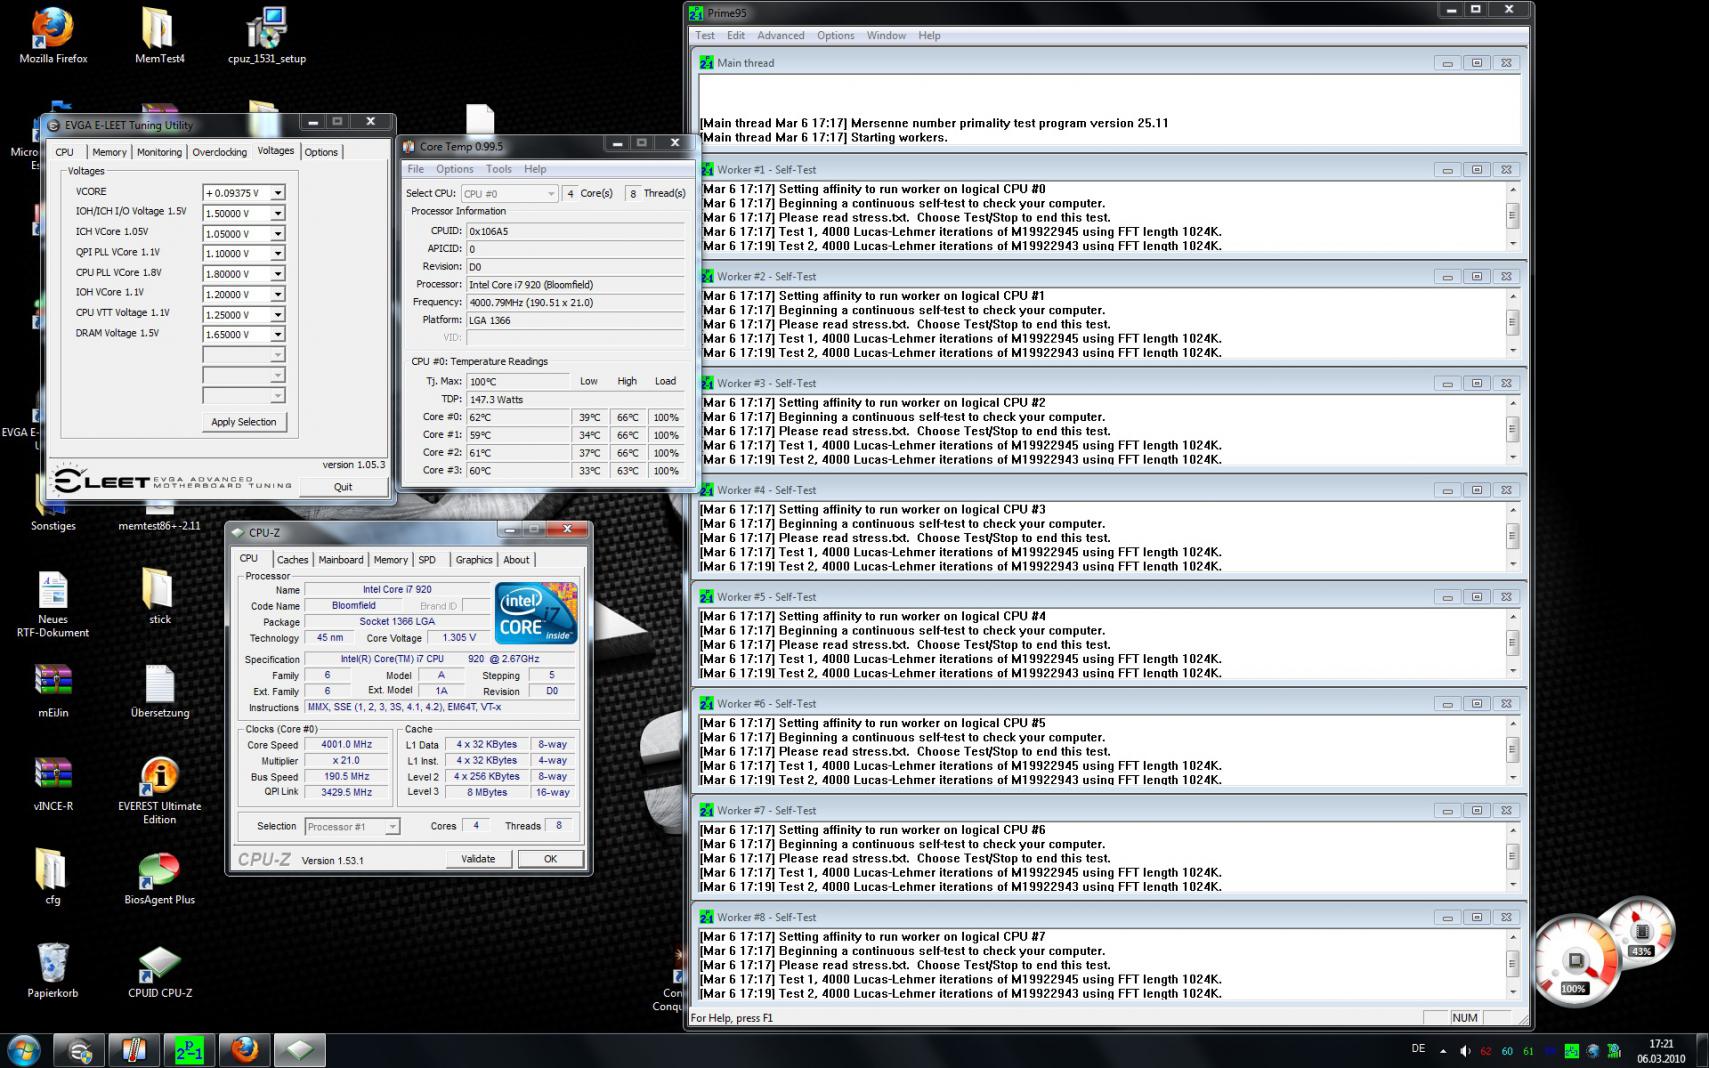Launch the CPUID CPU-Z desktop shortcut
This screenshot has height=1068, width=1709.
(x=159, y=970)
